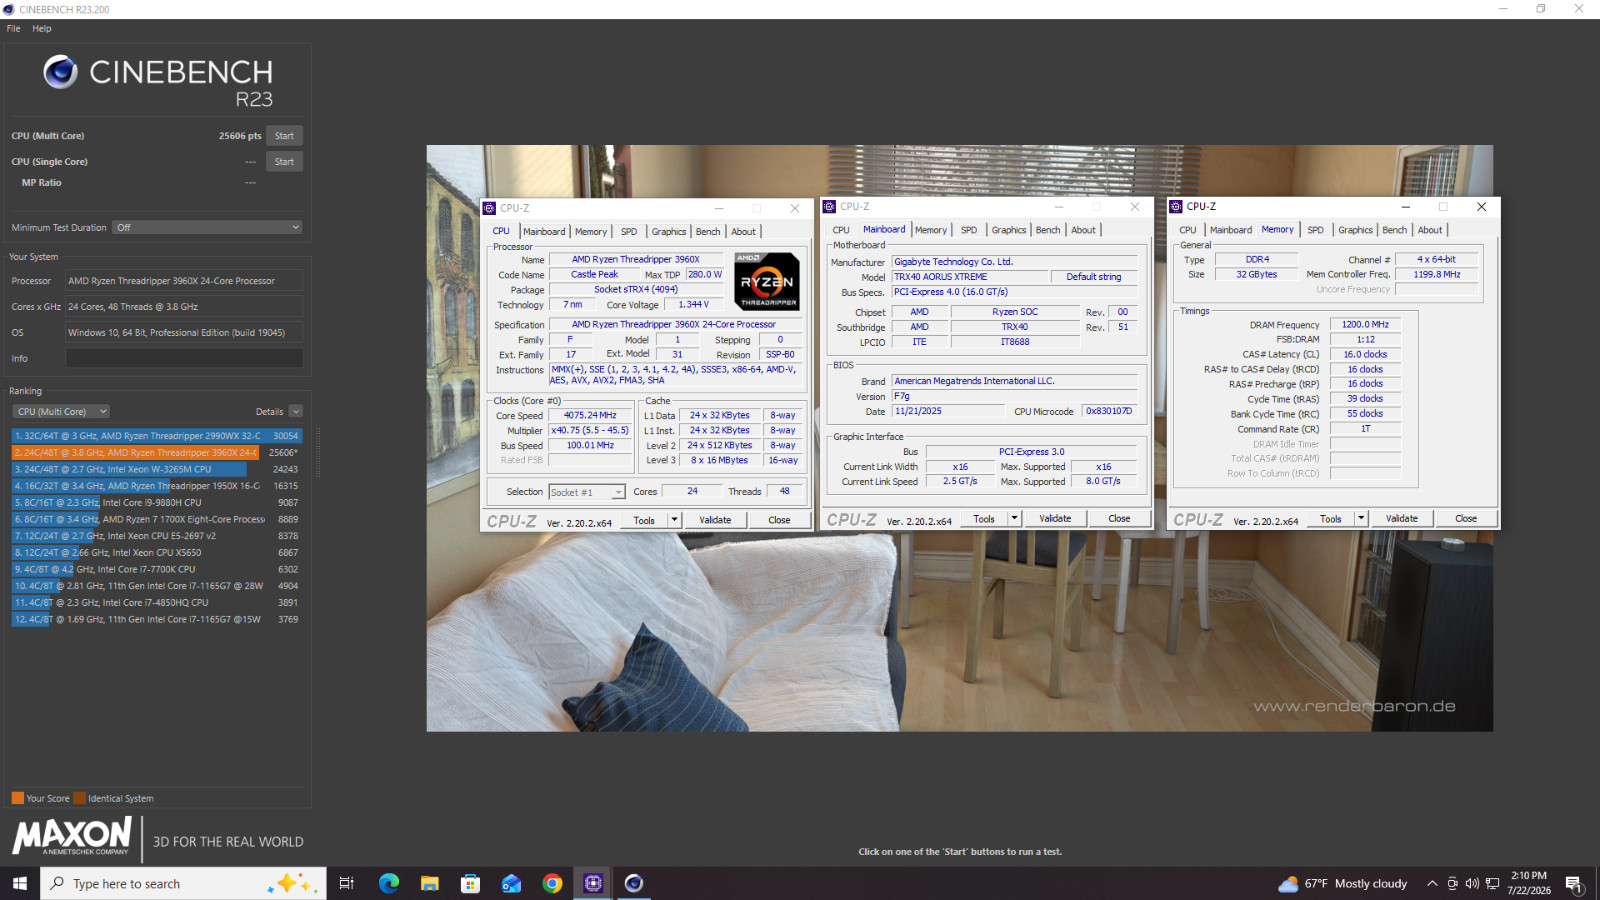The image size is (1600, 900).
Task: Show hidden system tray icons
Action: [1432, 883]
